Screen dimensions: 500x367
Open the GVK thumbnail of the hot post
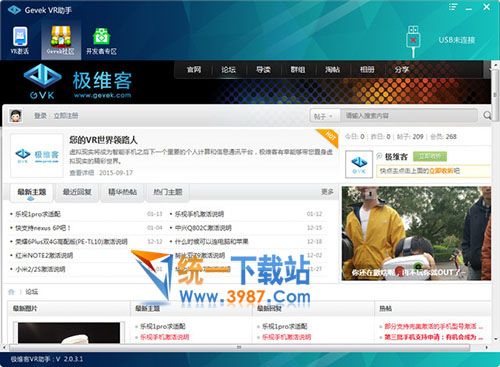click(37, 156)
